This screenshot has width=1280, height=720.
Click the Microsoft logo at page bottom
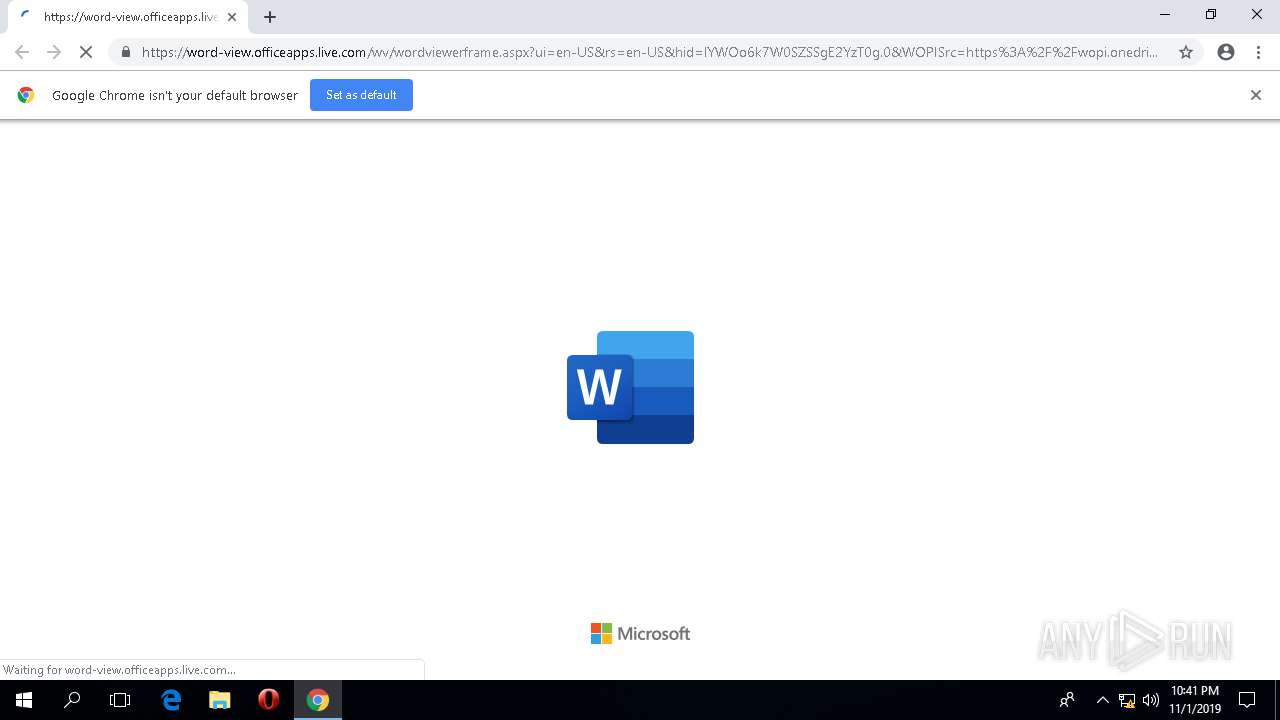640,633
